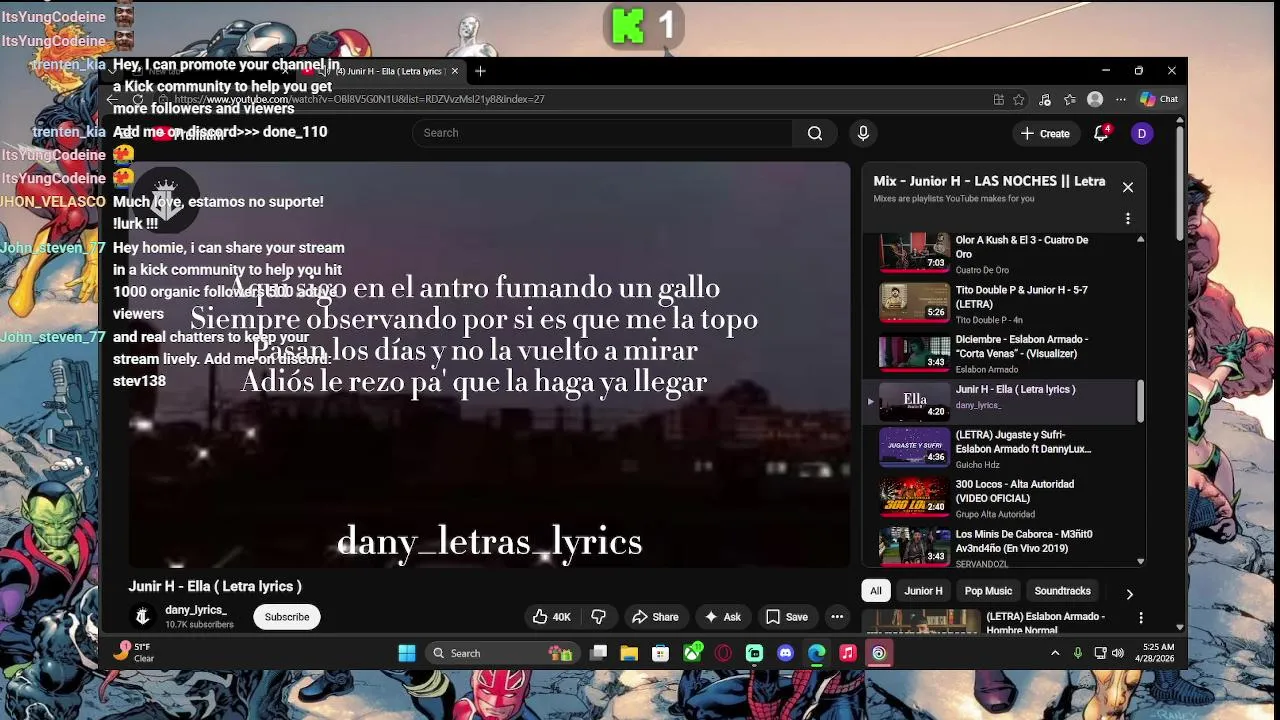Open the OBS-like swirl app on taskbar
The width and height of the screenshot is (1280, 720).
tap(879, 653)
